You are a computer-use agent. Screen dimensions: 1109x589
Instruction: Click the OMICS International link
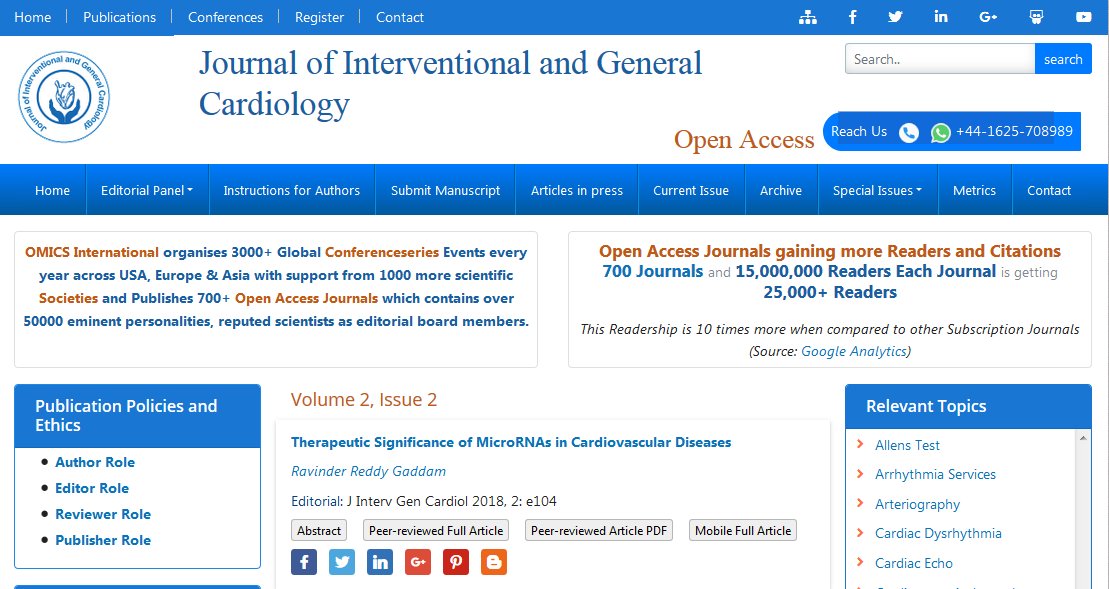click(x=92, y=252)
